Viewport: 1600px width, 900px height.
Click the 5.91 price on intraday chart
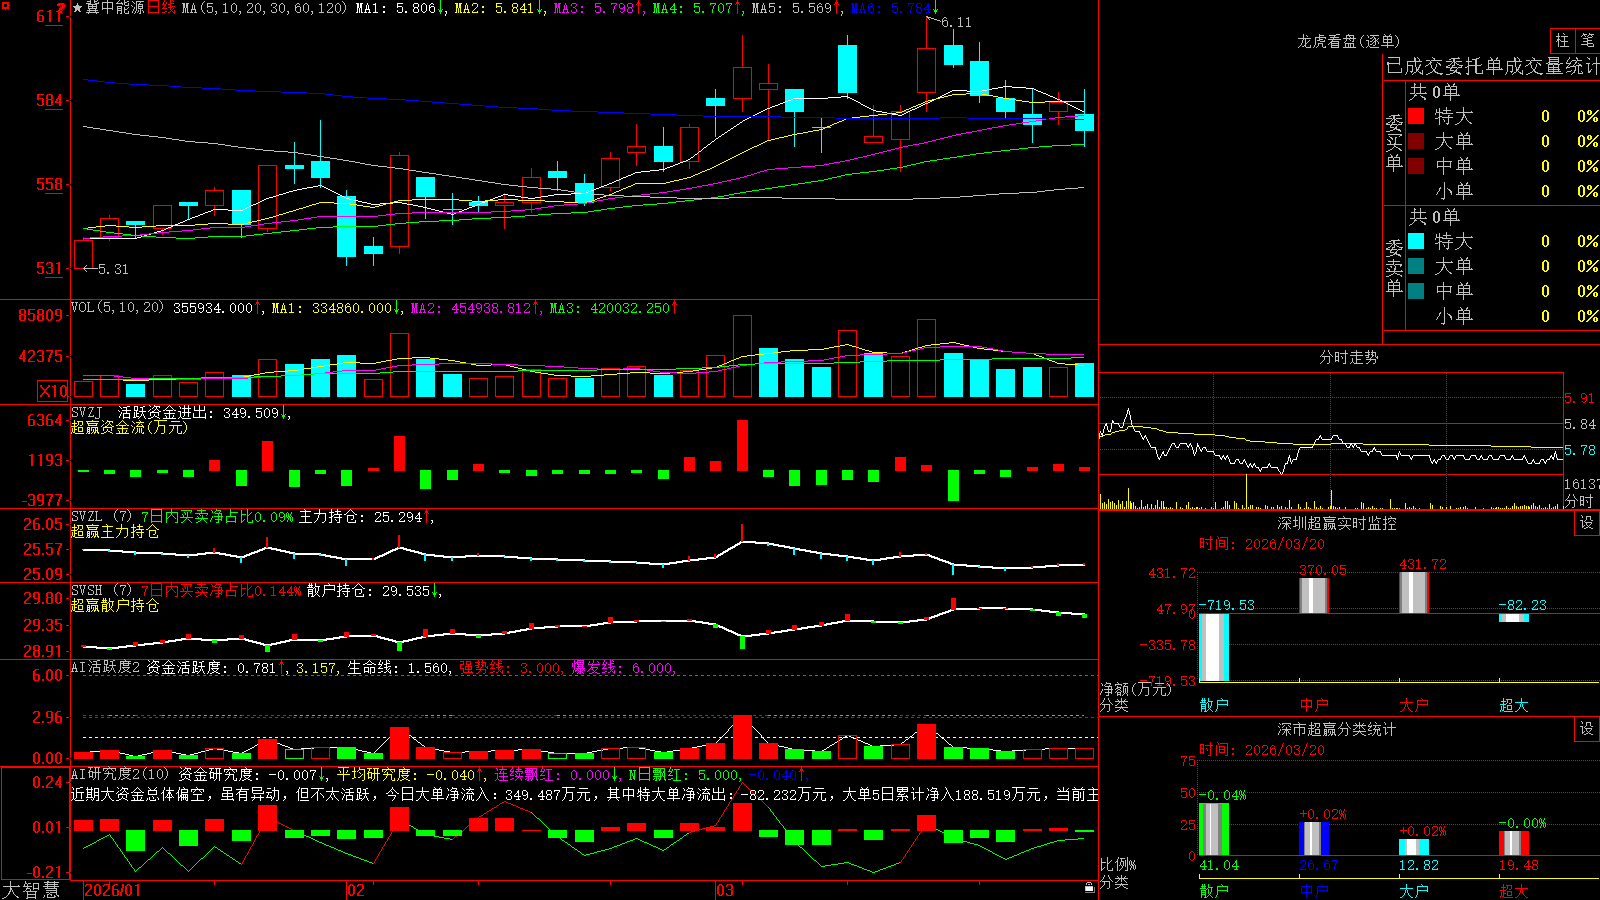click(1580, 398)
